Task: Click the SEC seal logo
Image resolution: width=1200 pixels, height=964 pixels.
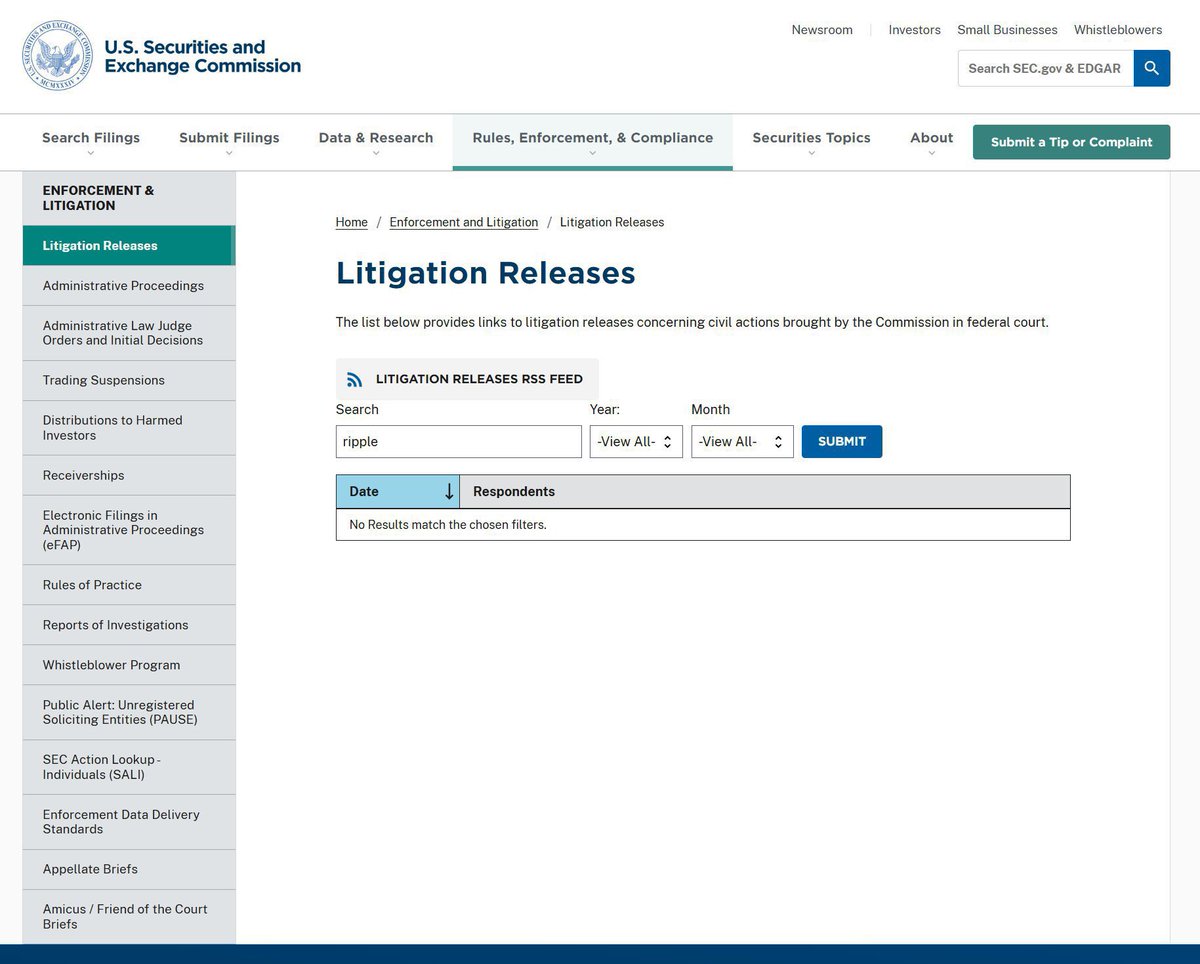Action: tap(57, 55)
